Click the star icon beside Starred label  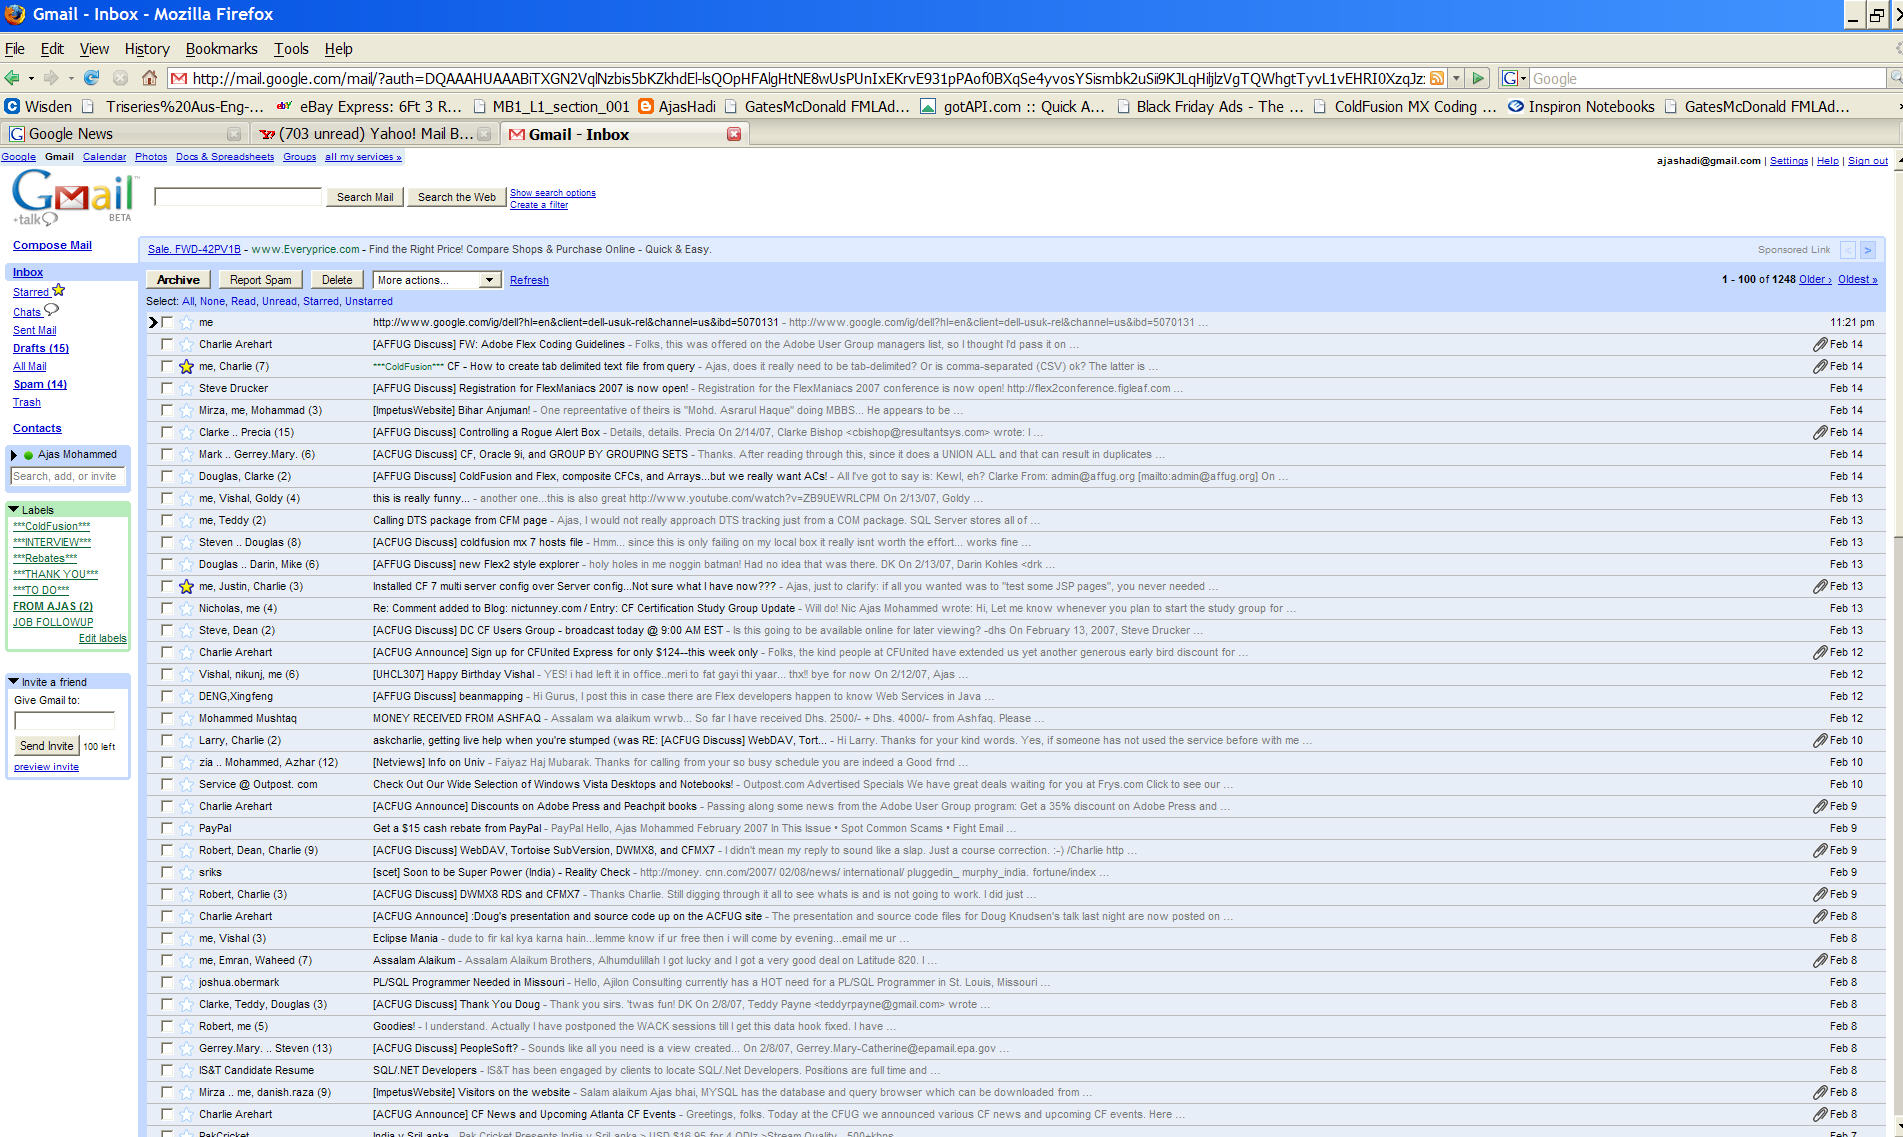coord(58,290)
